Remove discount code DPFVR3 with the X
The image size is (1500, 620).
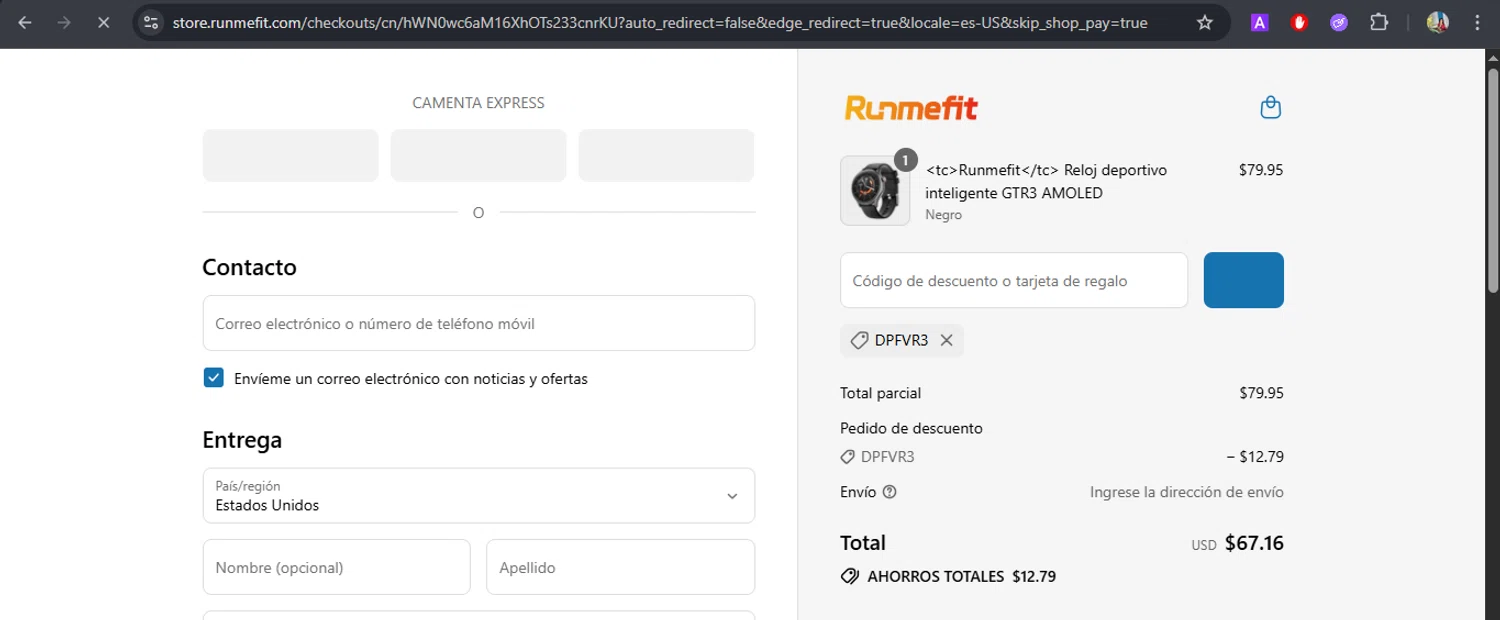946,340
